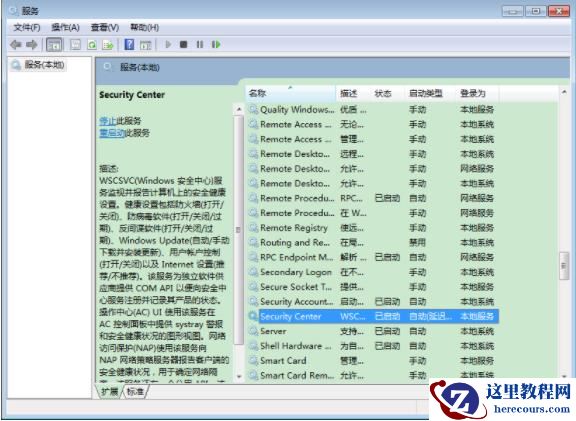Sort by the 启动类型 column header
Image resolution: width=576 pixels, height=421 pixels.
pos(430,93)
